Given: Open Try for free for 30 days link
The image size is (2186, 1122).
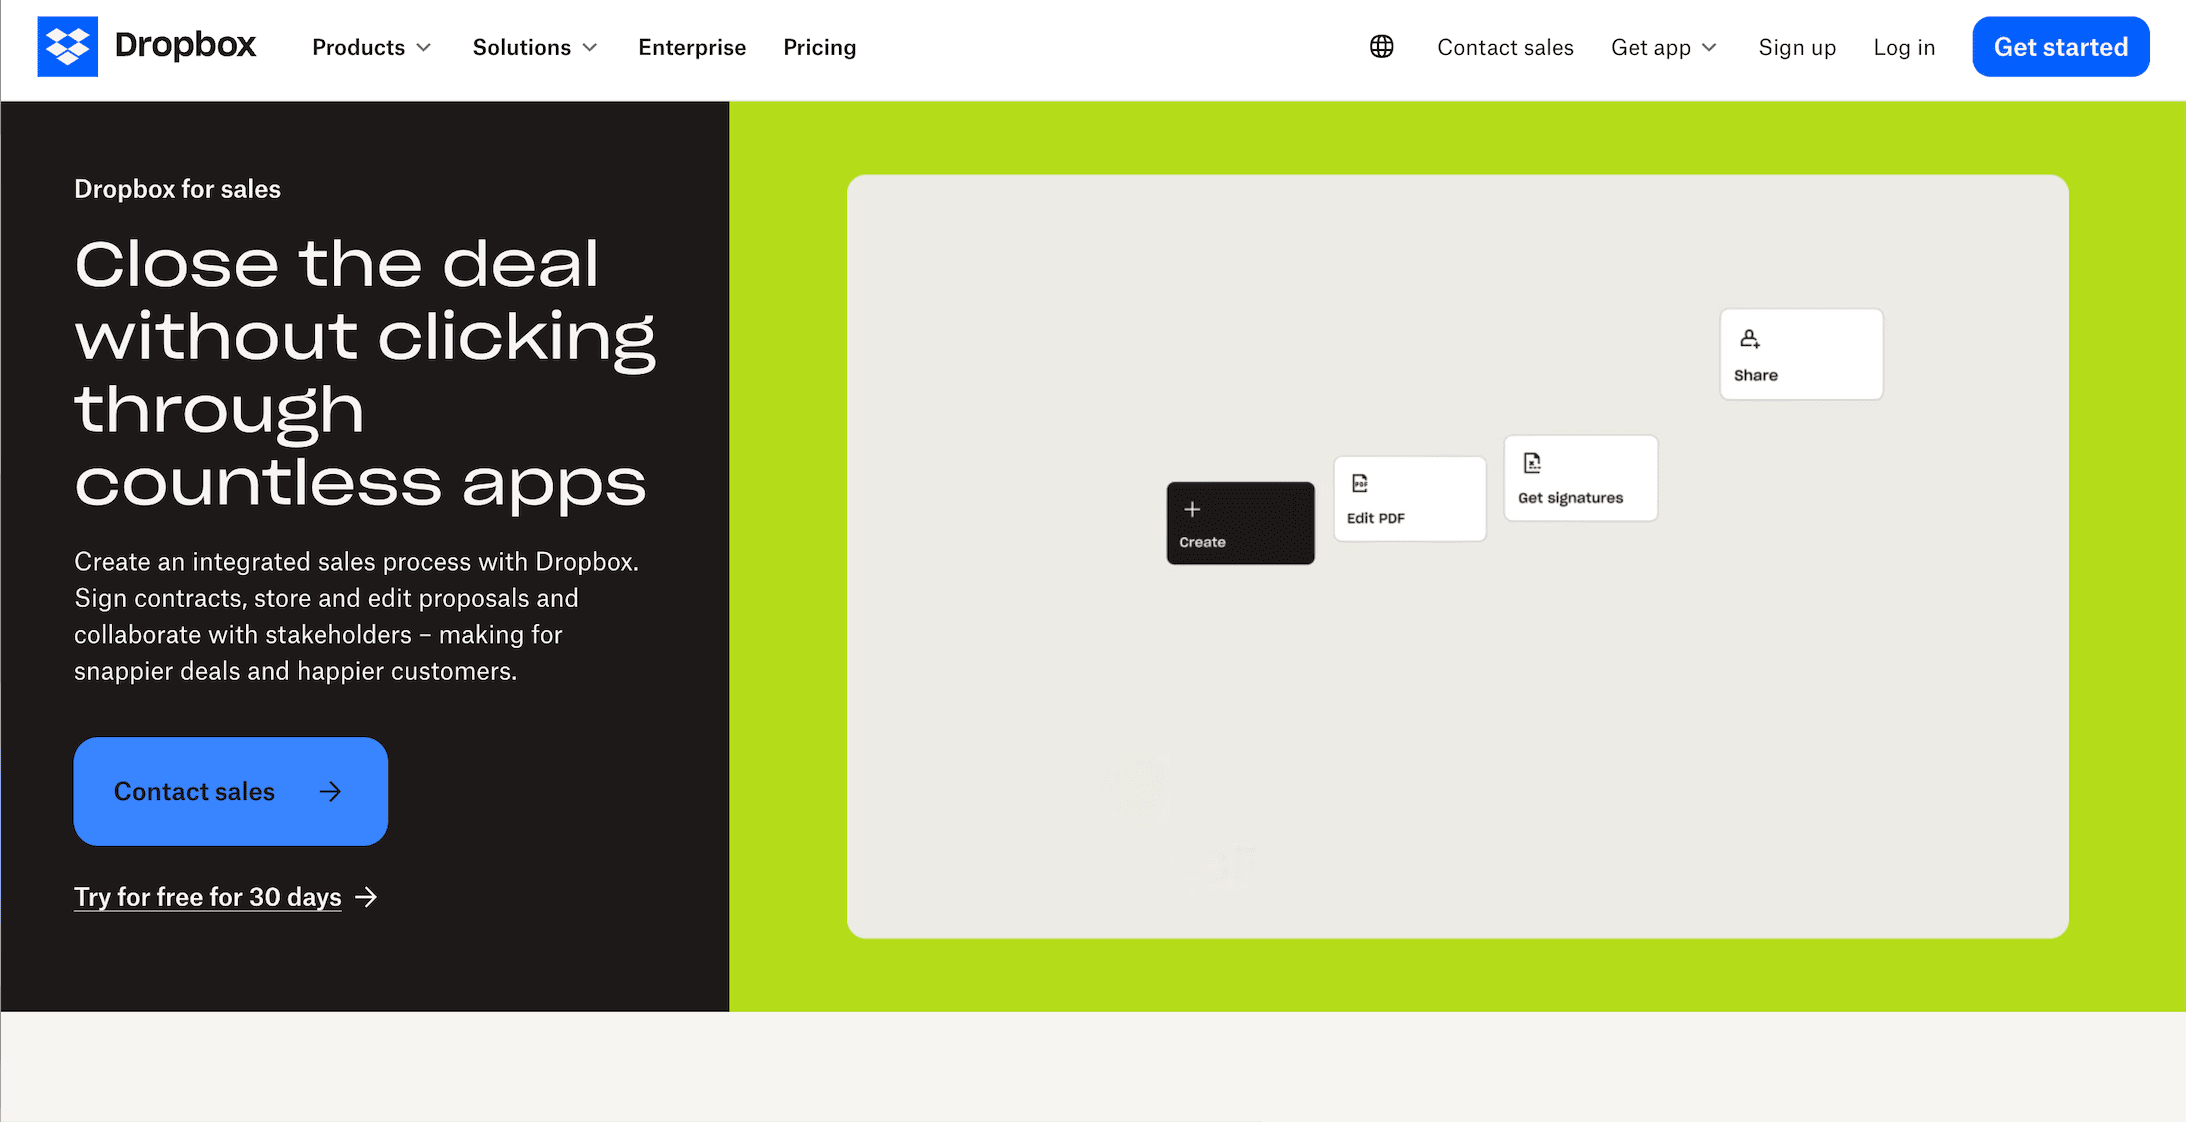Looking at the screenshot, I should [x=207, y=897].
